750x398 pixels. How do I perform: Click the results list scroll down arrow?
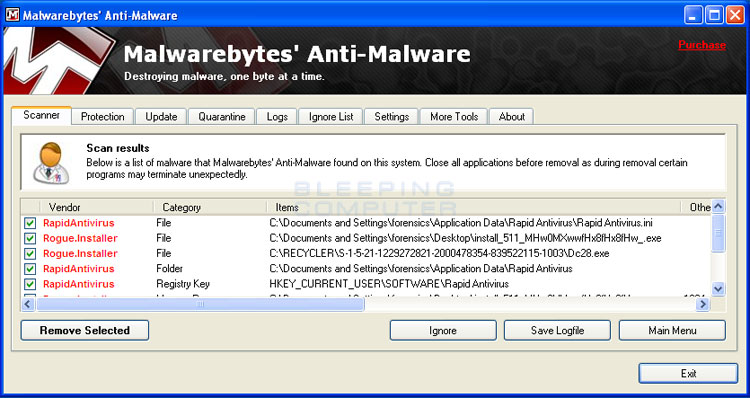pos(718,288)
